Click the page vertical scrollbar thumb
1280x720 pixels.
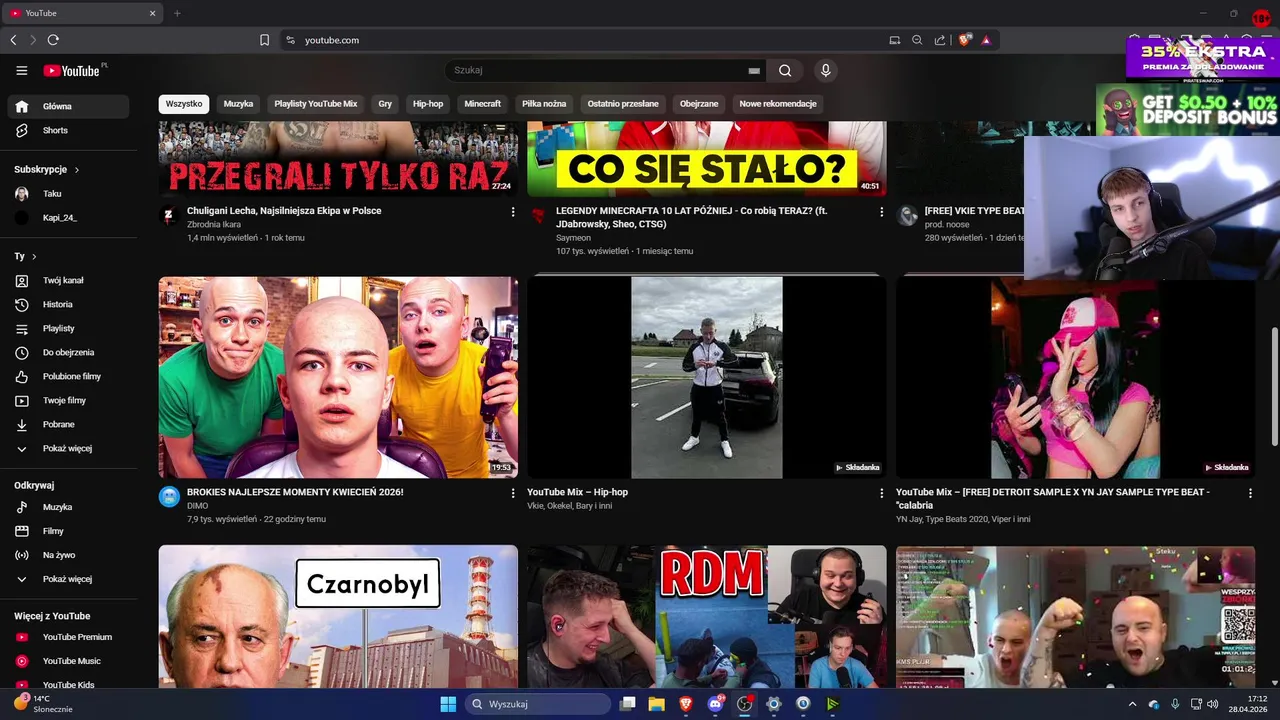[1274, 386]
